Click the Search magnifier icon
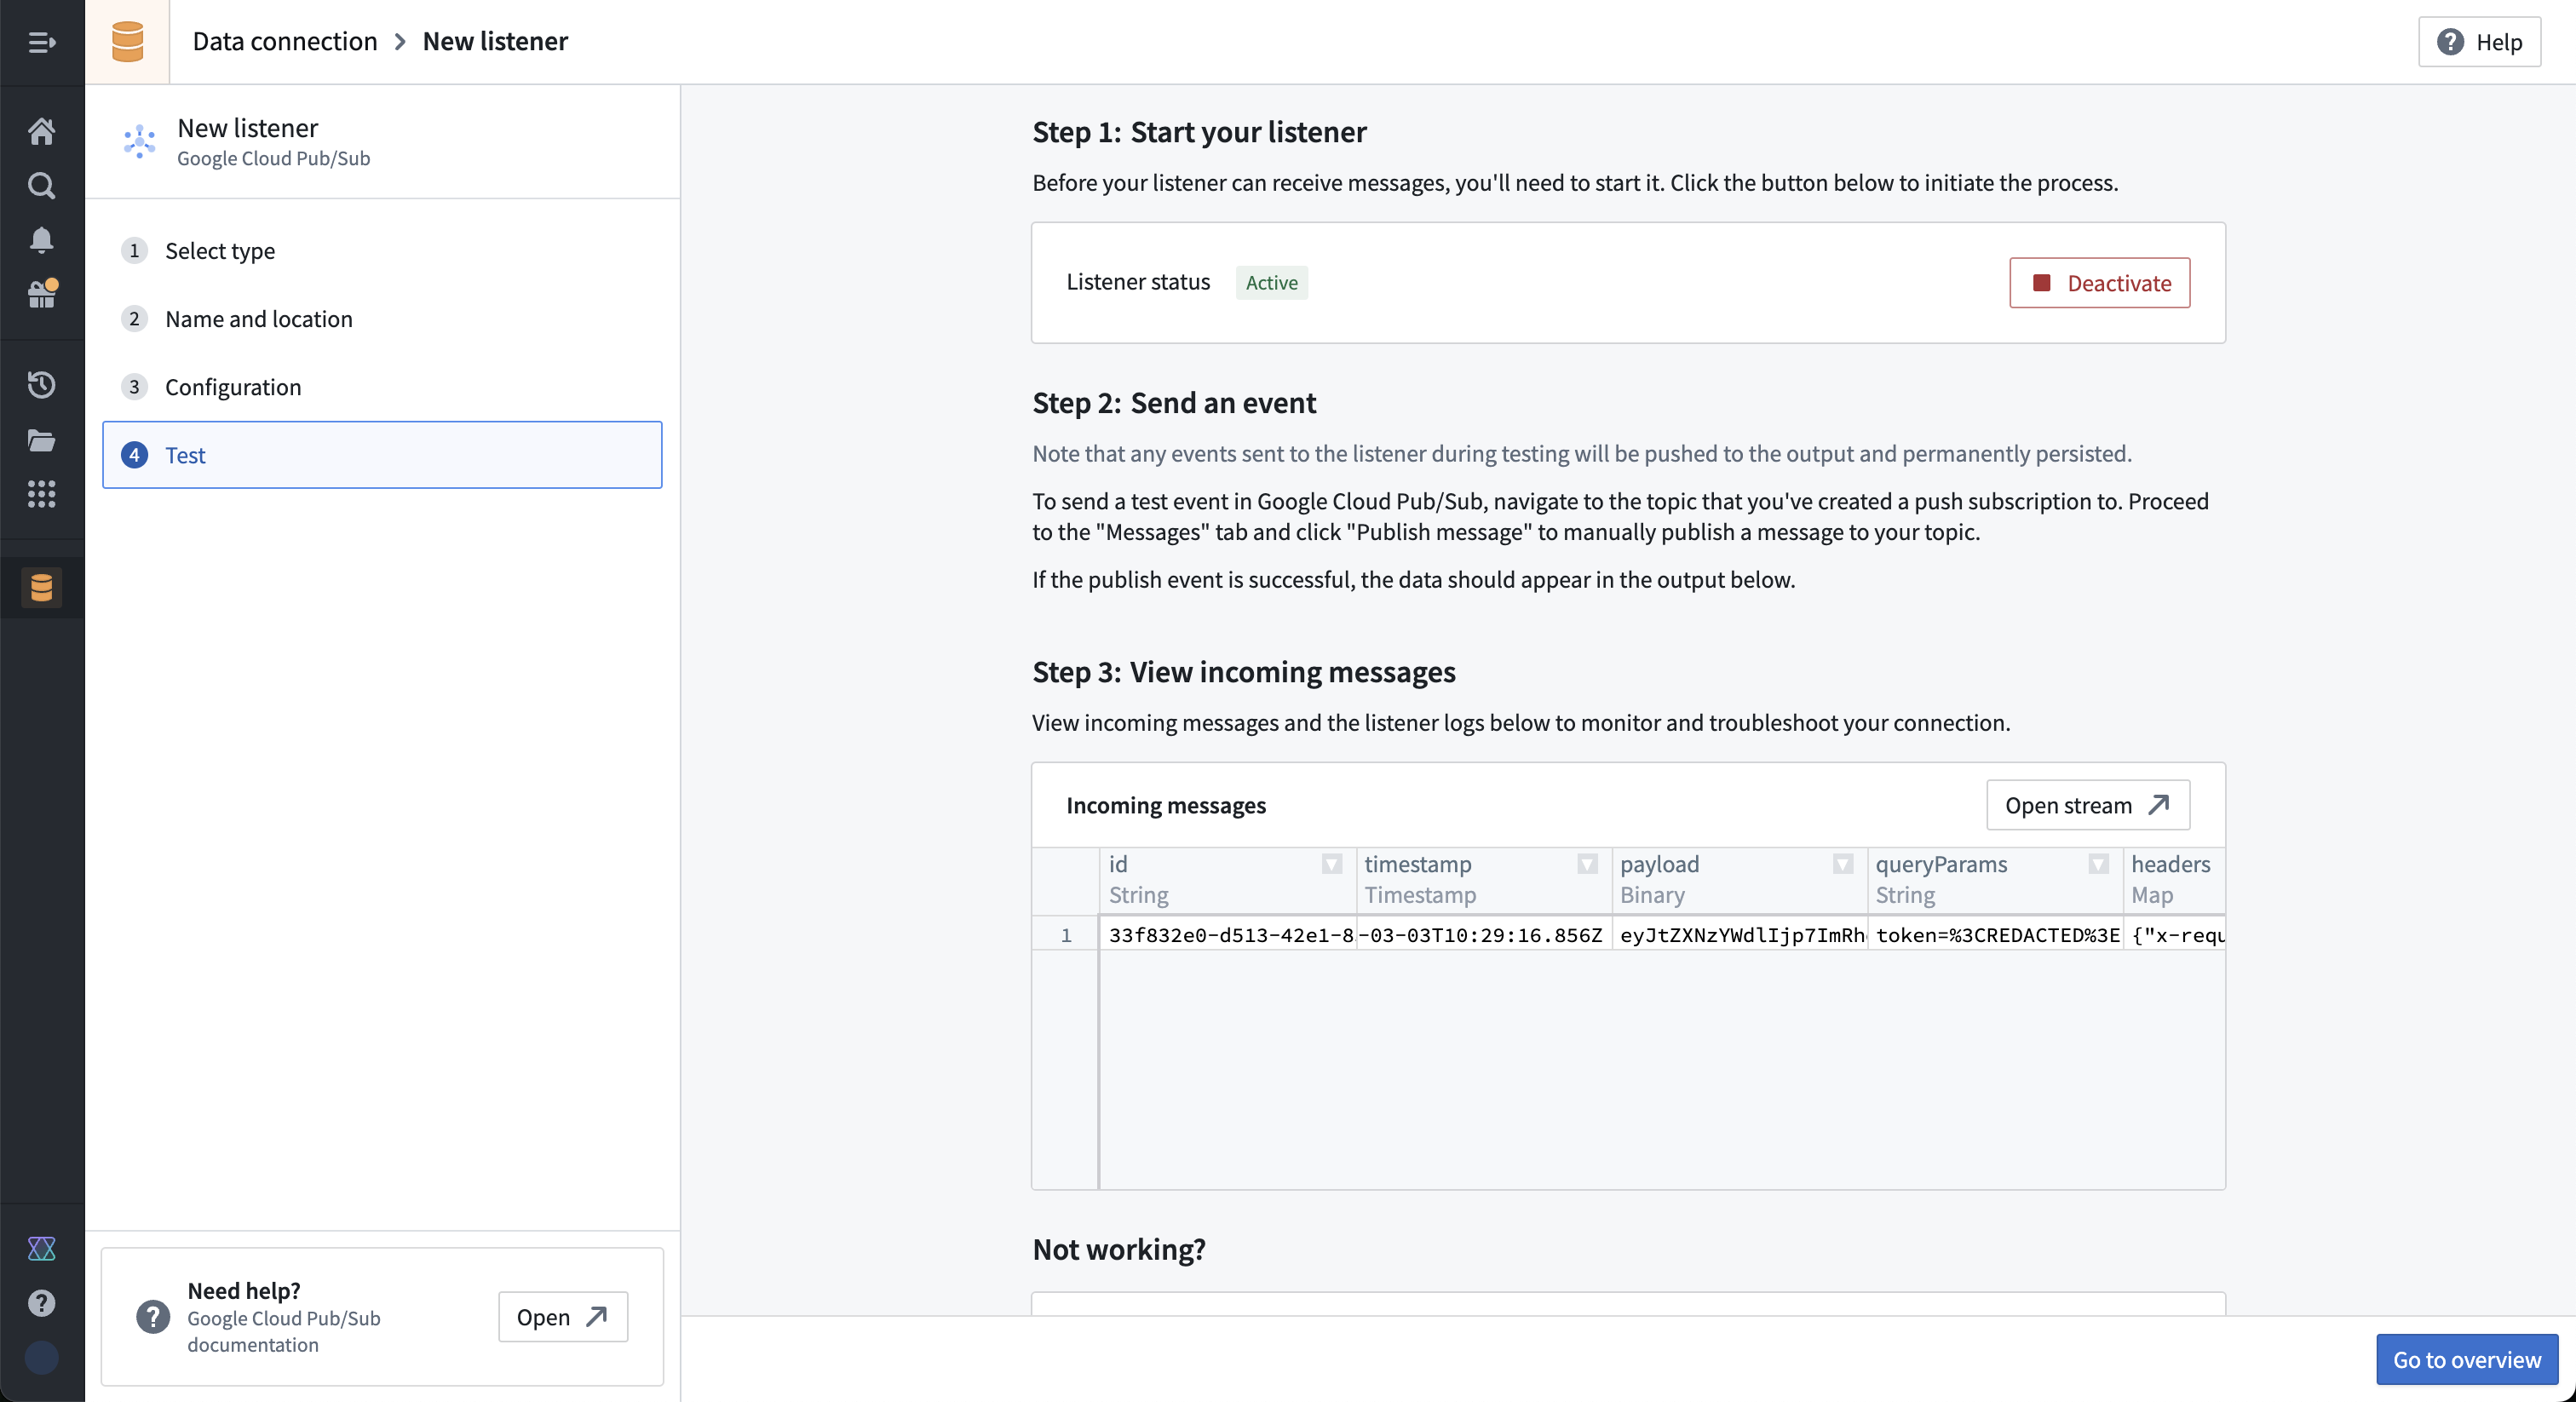 [x=41, y=185]
